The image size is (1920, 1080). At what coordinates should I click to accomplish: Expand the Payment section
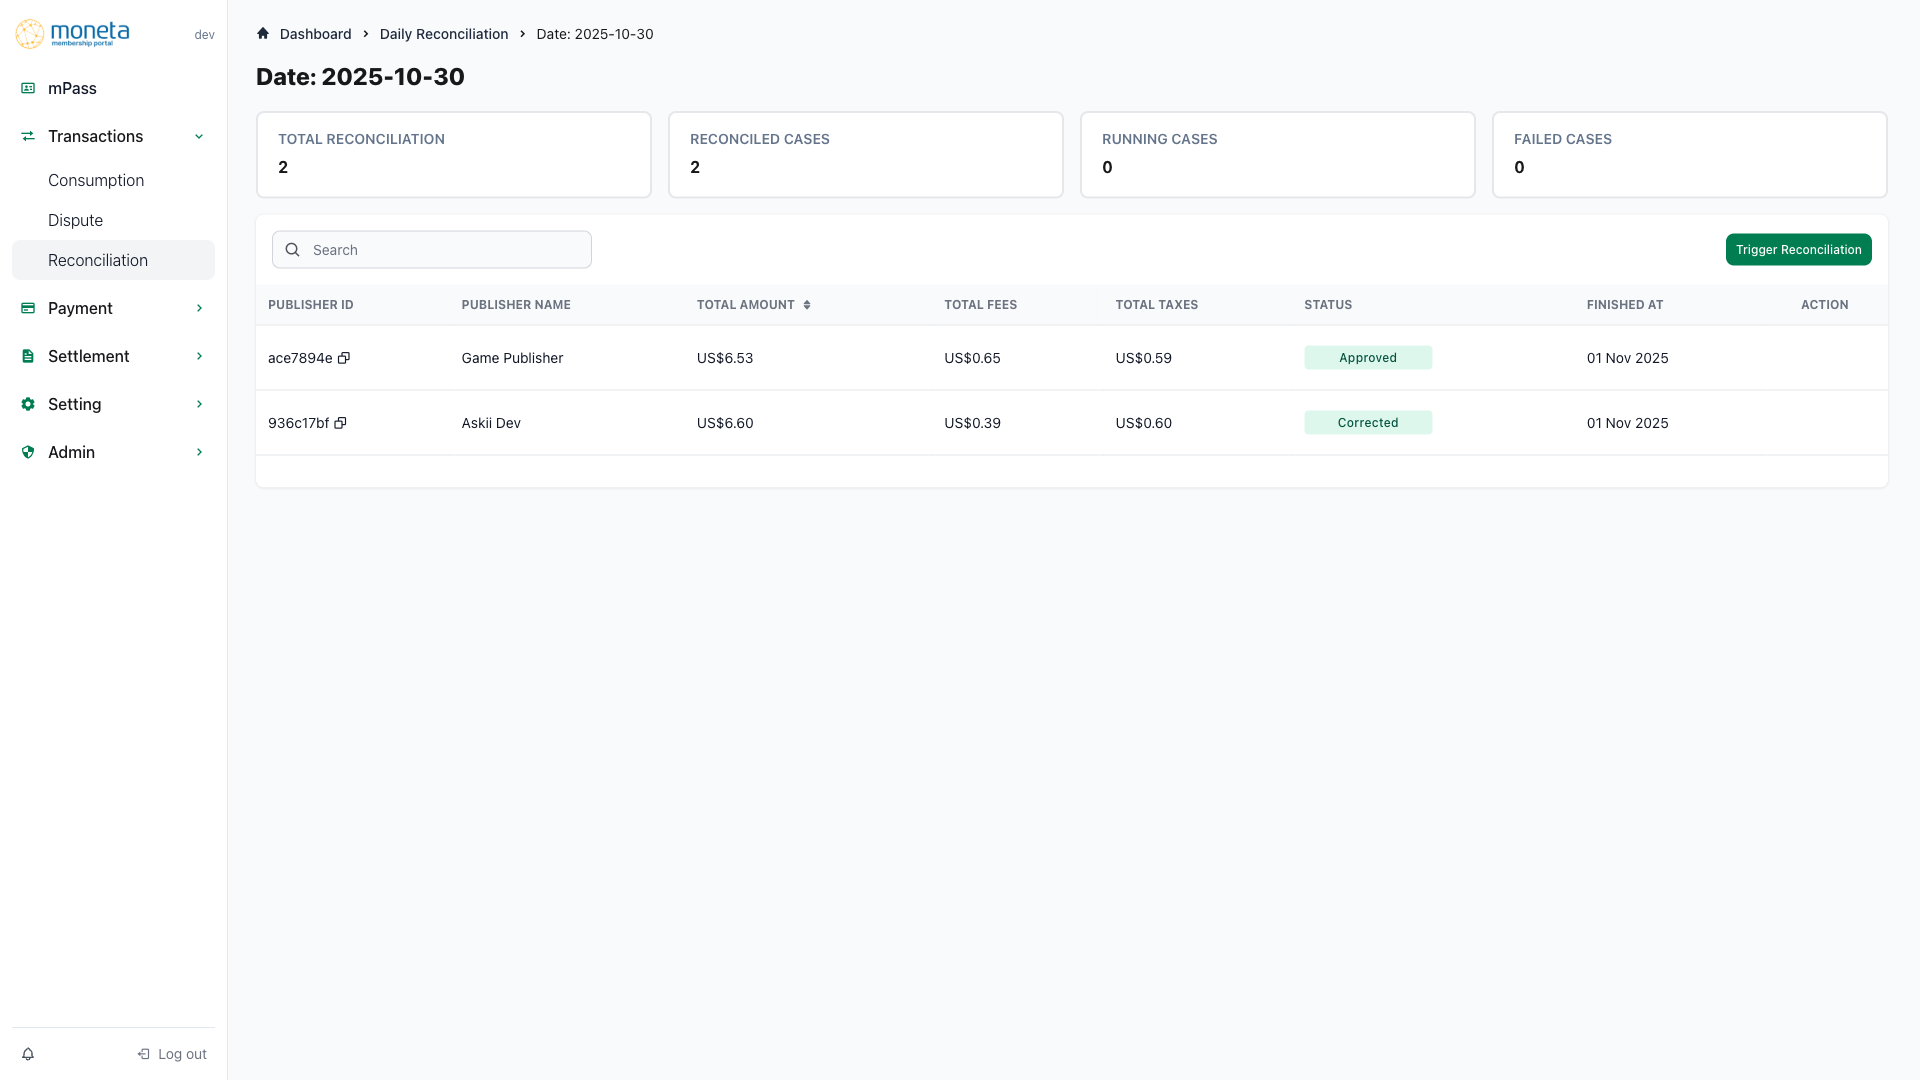tap(199, 308)
